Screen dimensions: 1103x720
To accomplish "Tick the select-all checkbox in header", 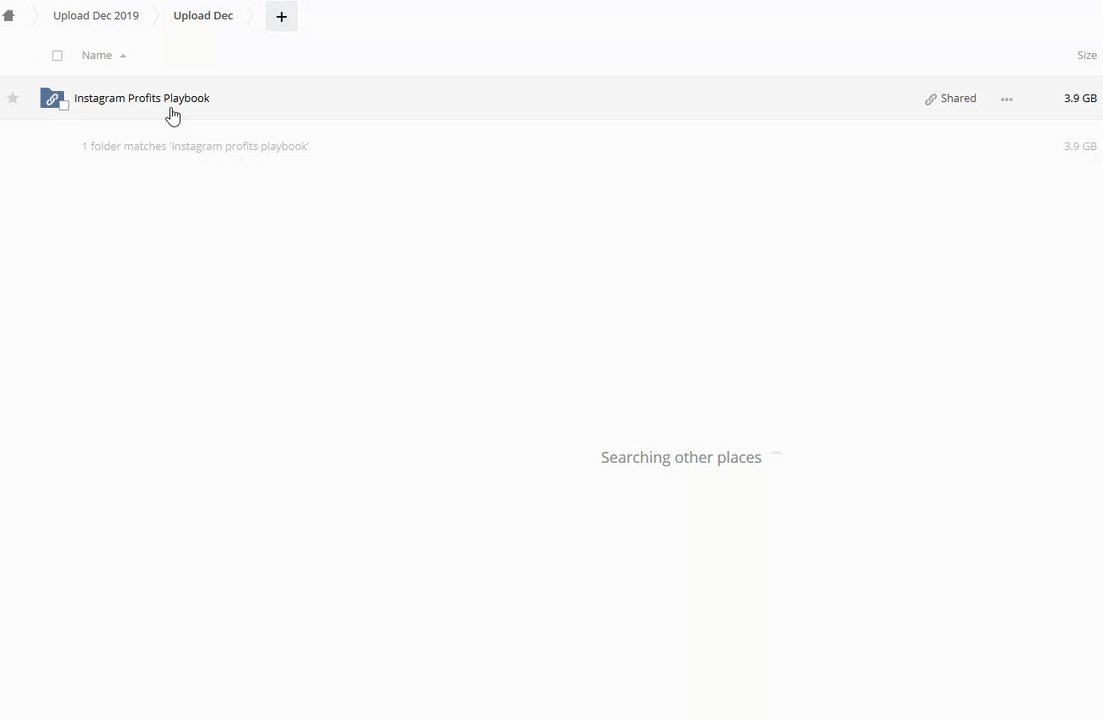I will 57,56.
